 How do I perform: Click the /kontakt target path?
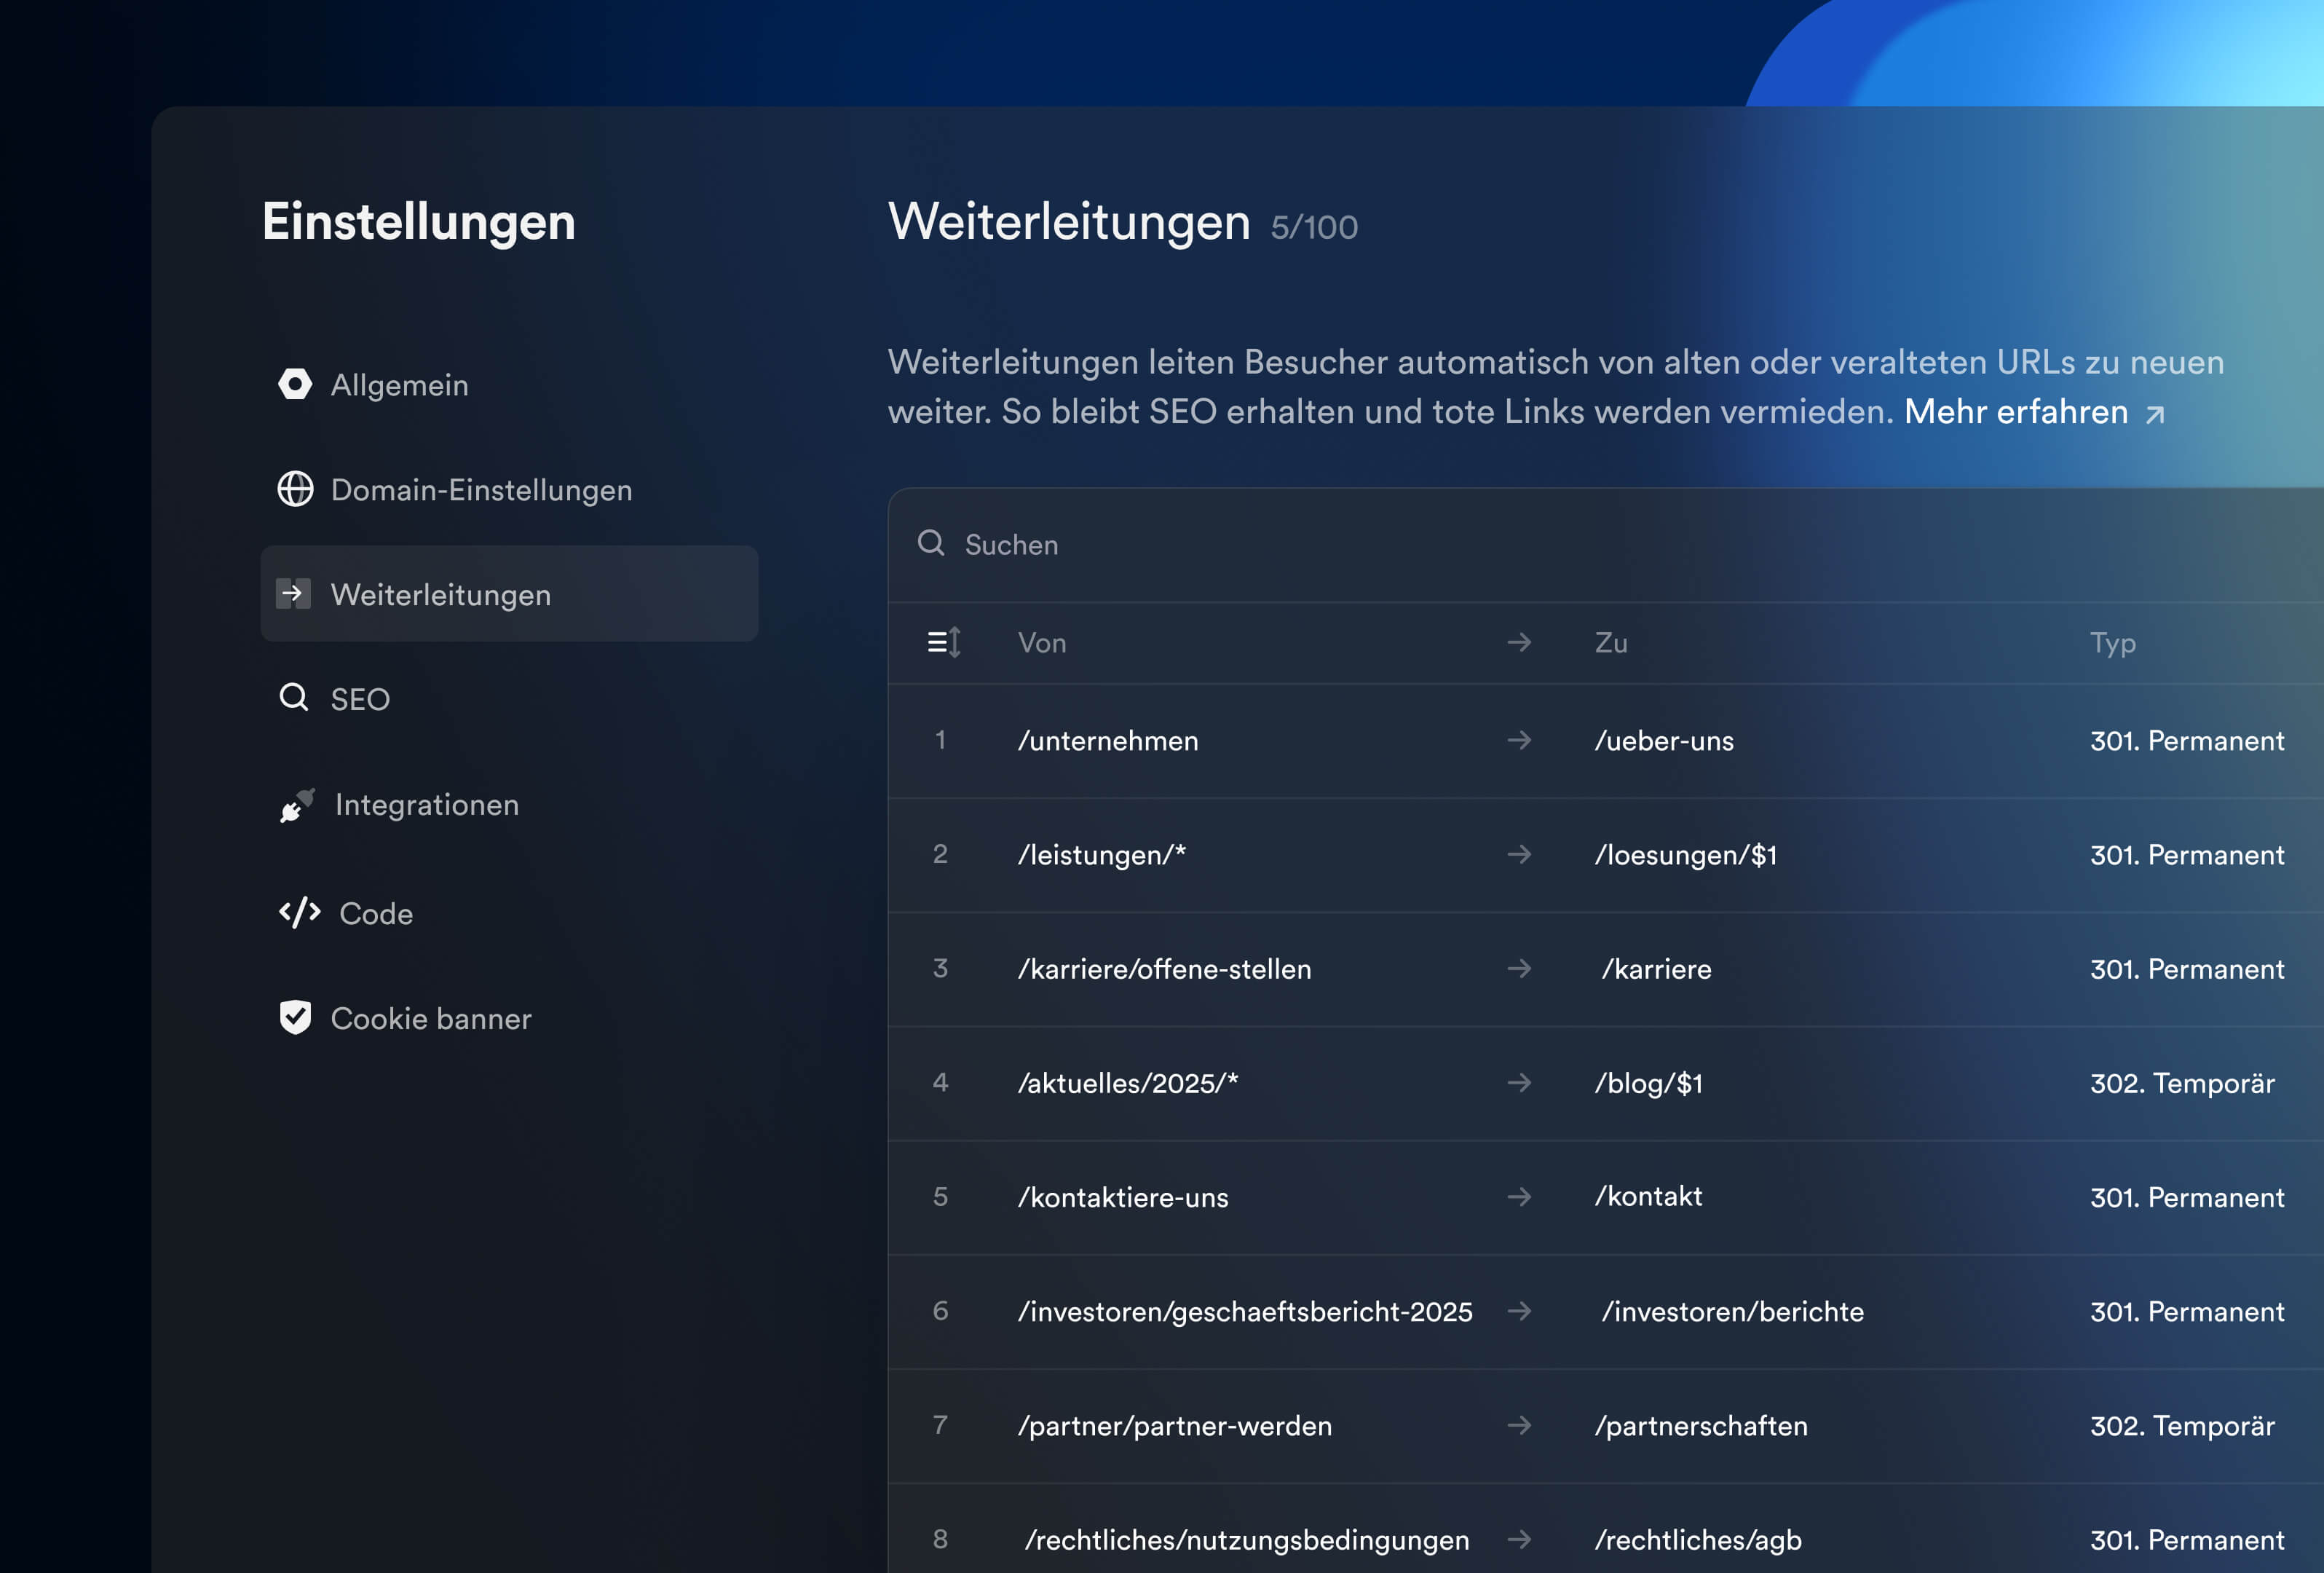click(x=1648, y=1196)
